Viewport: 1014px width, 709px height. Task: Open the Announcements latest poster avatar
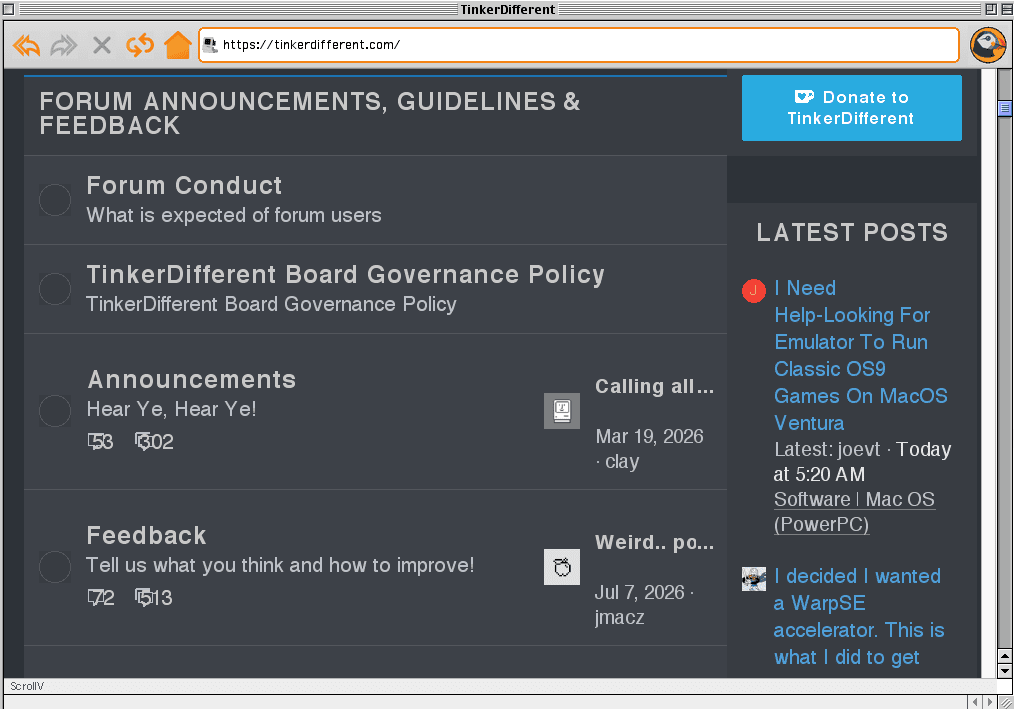point(561,411)
